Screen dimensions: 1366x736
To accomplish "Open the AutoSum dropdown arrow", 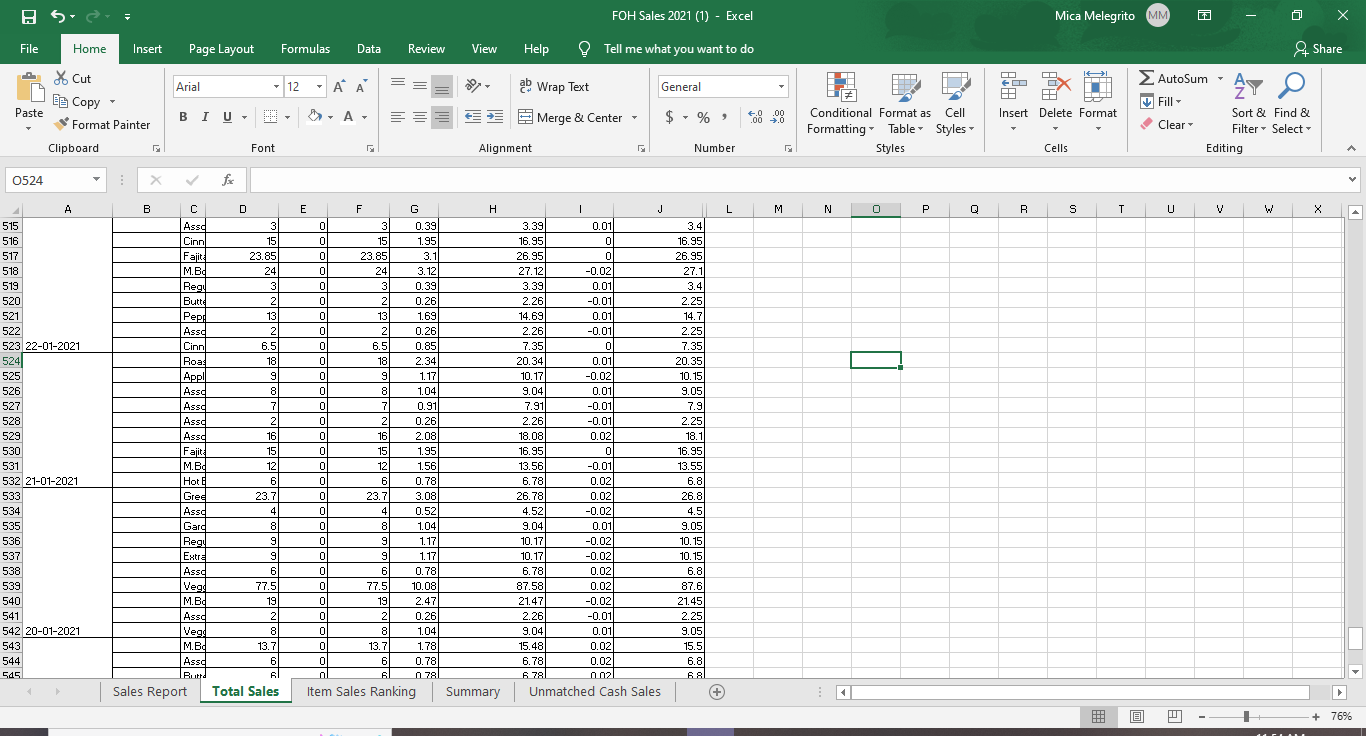I will (1220, 78).
